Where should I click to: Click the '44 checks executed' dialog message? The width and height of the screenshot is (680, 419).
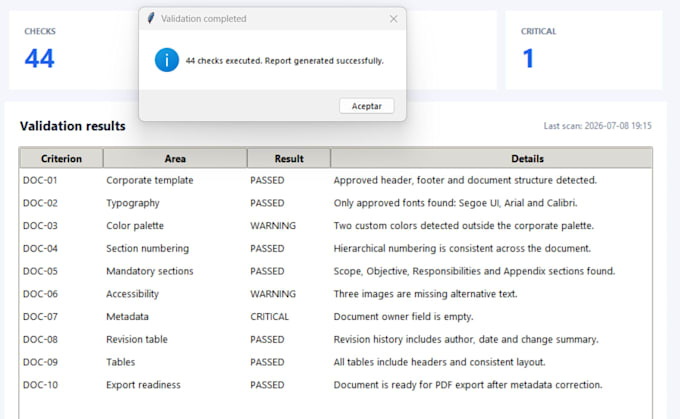coord(285,61)
